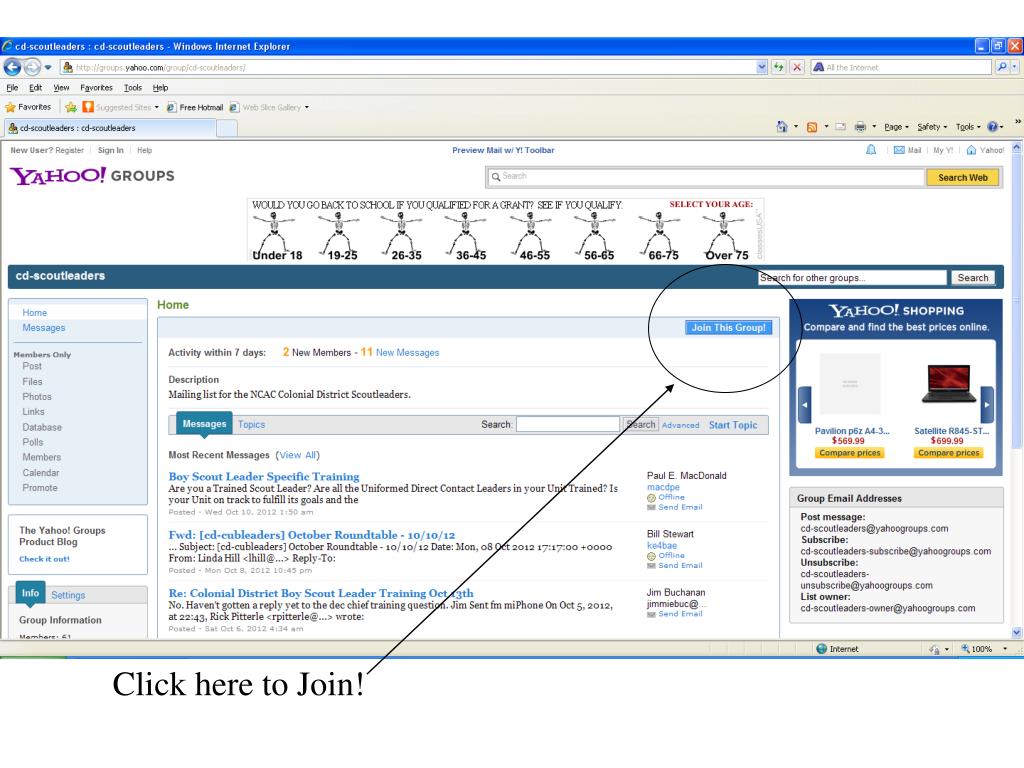Click previous arrow in Yahoo Shopping carousel
1024x768 pixels.
coord(805,405)
